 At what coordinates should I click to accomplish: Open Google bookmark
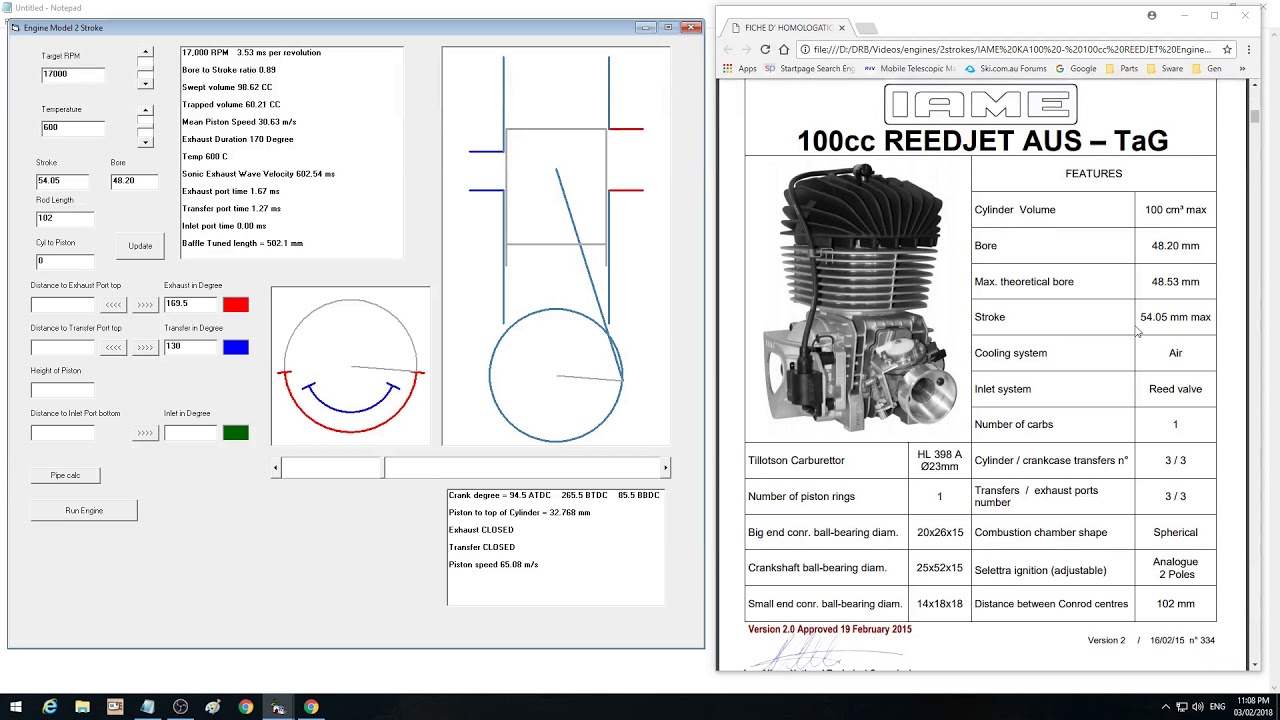tap(1076, 69)
